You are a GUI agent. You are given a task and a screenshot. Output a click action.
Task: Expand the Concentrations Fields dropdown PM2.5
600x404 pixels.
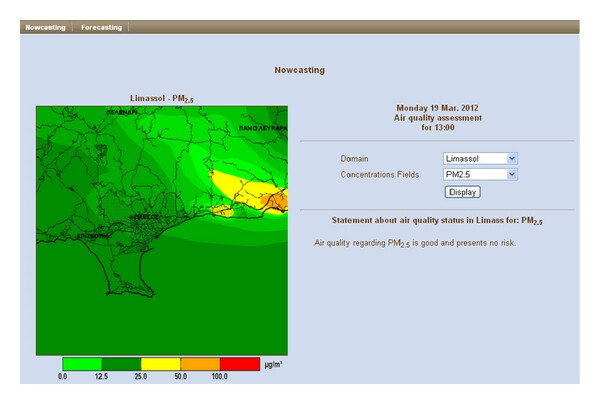click(x=480, y=174)
